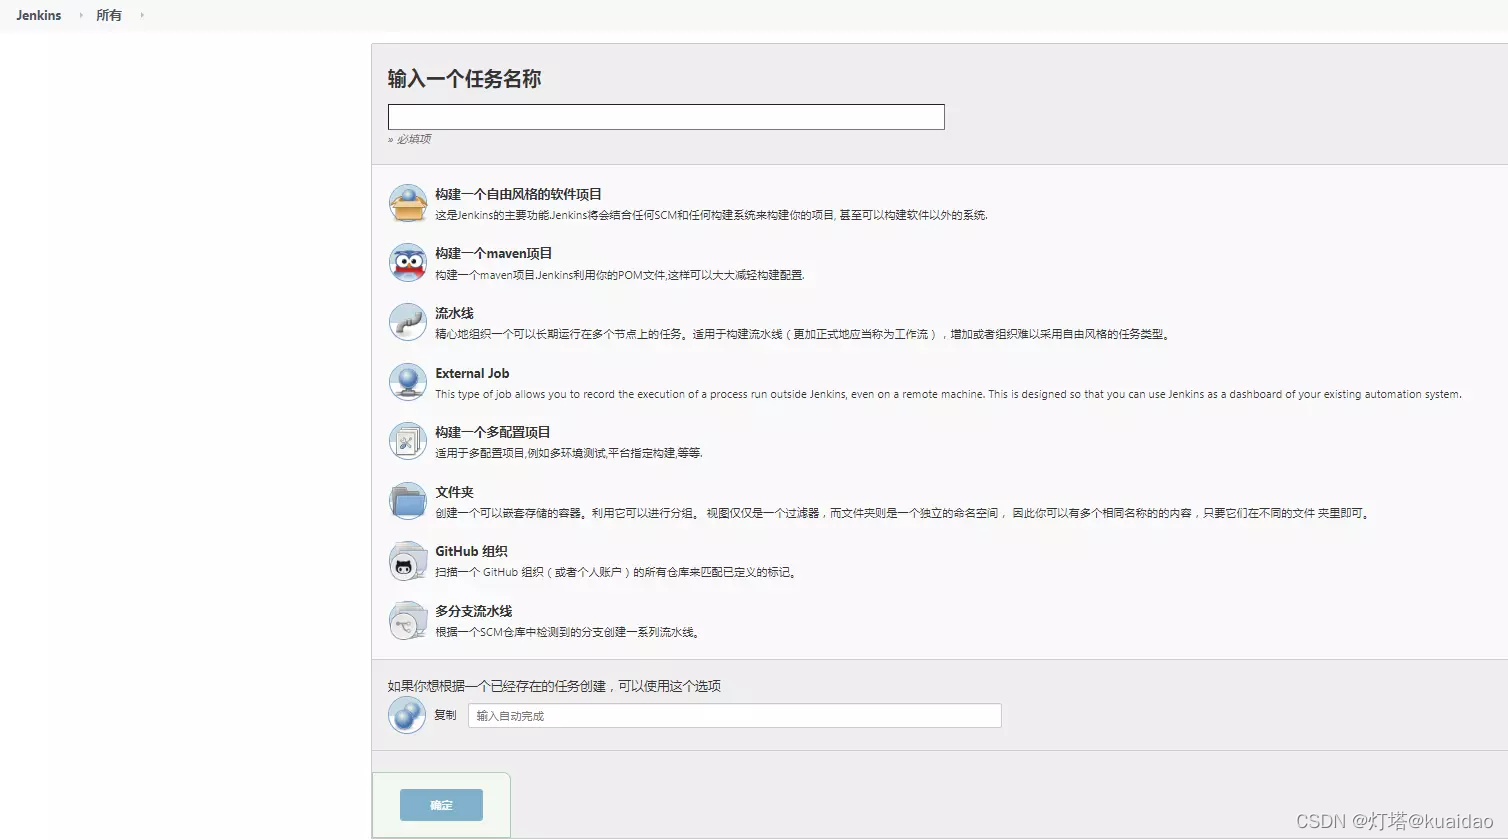Expand the arrow after 所有 breadcrumb
Viewport: 1508px width, 840px height.
point(142,15)
